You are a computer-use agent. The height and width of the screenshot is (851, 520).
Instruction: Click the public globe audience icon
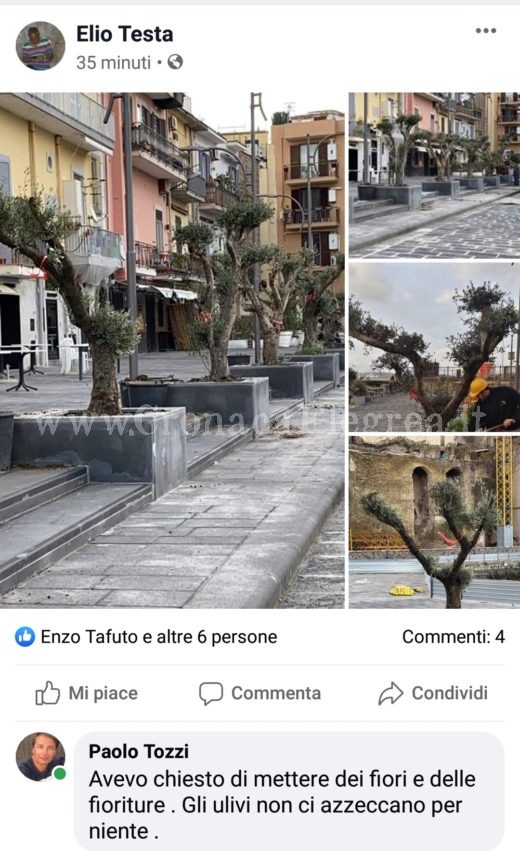tap(175, 62)
